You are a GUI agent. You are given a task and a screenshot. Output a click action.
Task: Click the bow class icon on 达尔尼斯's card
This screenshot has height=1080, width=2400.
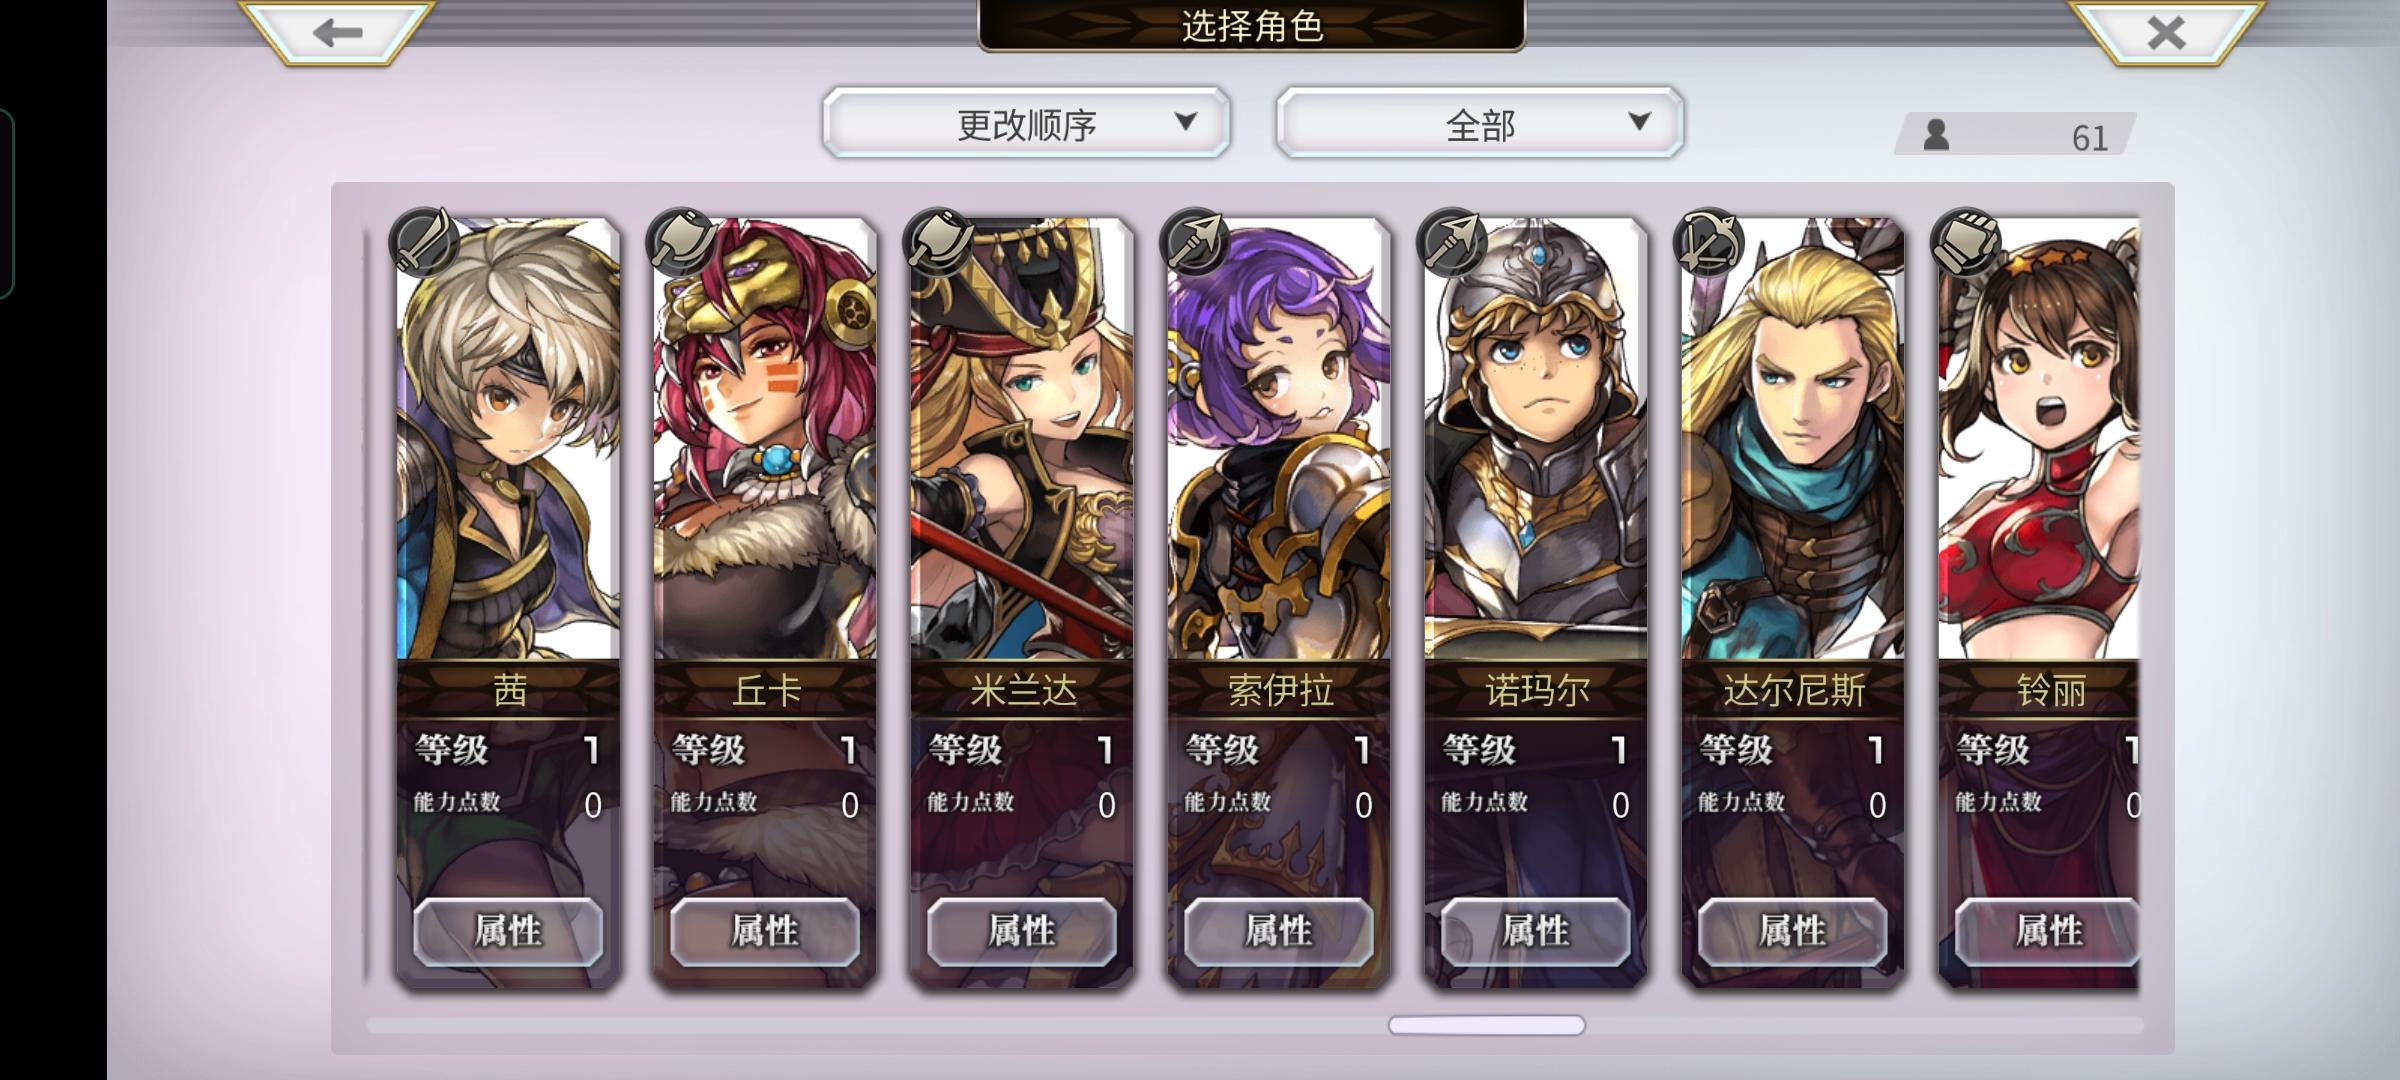click(x=1710, y=242)
